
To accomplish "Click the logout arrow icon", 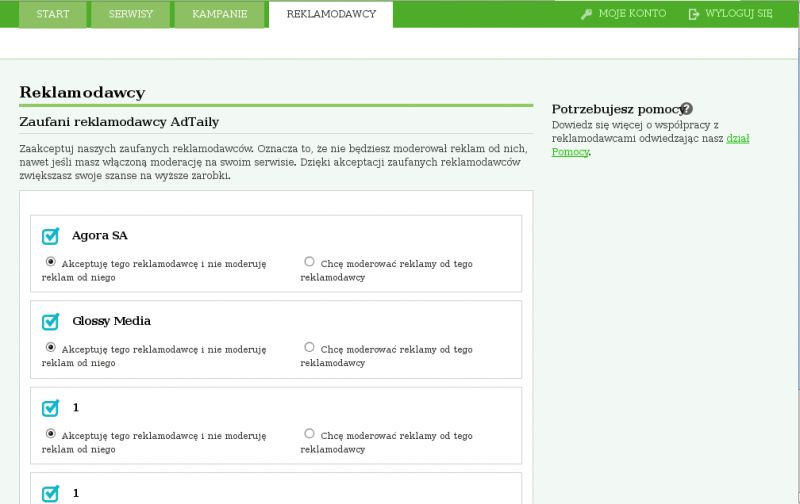I will click(693, 14).
